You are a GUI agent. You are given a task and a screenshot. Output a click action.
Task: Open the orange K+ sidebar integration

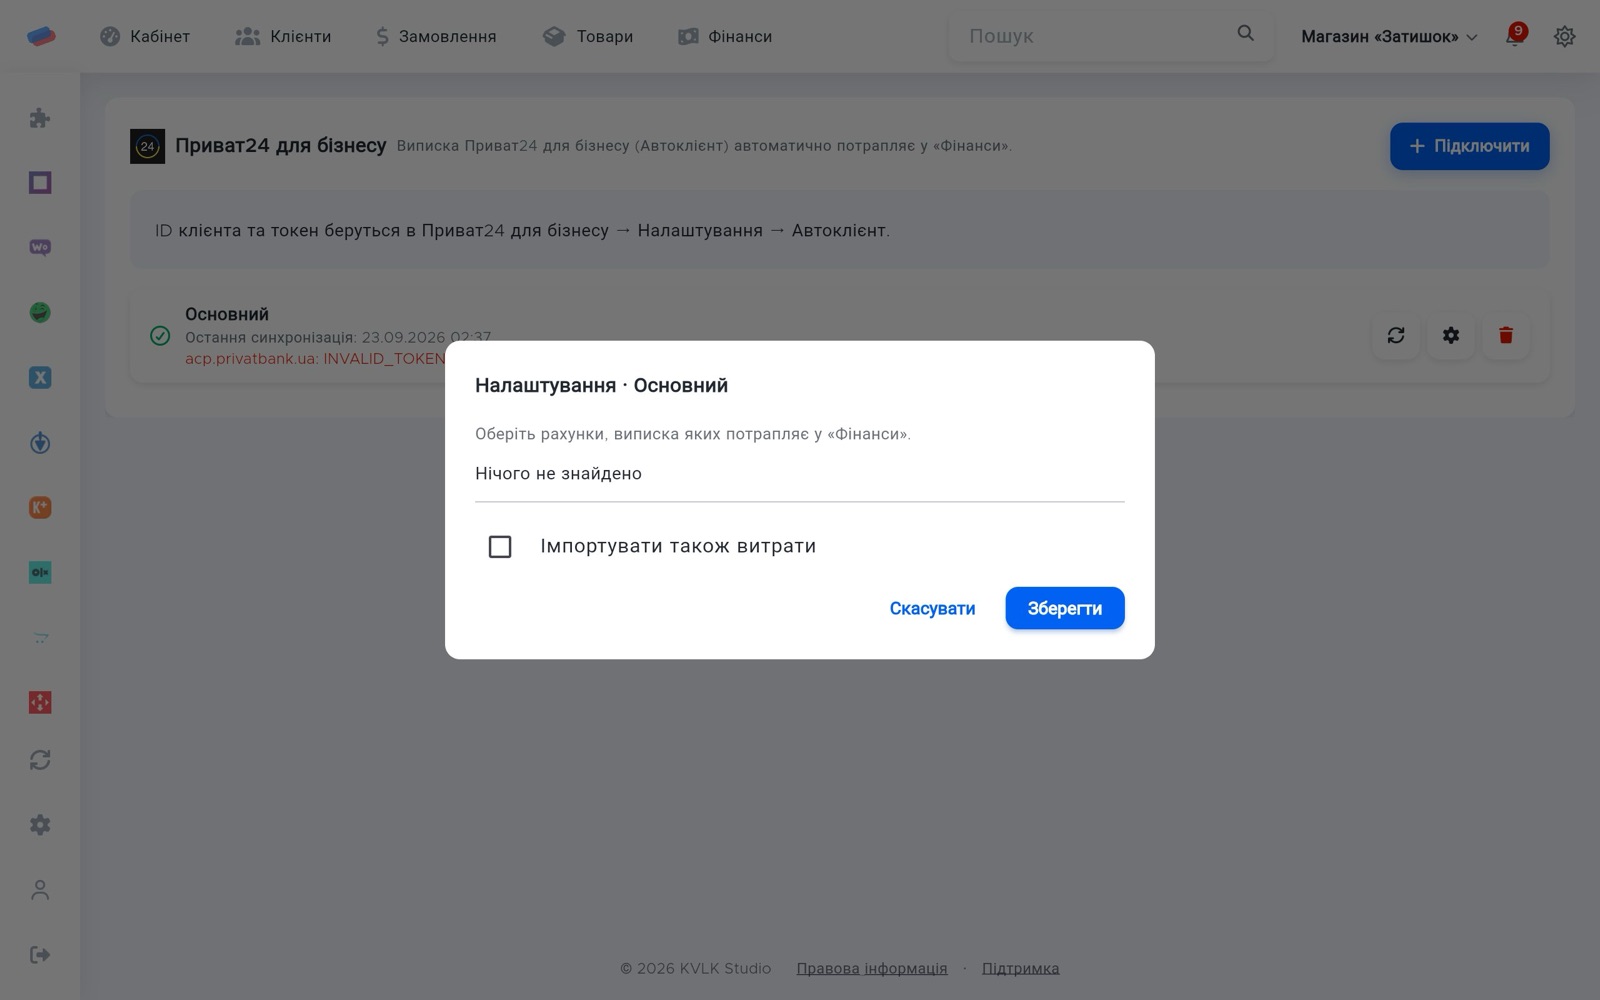coord(40,508)
